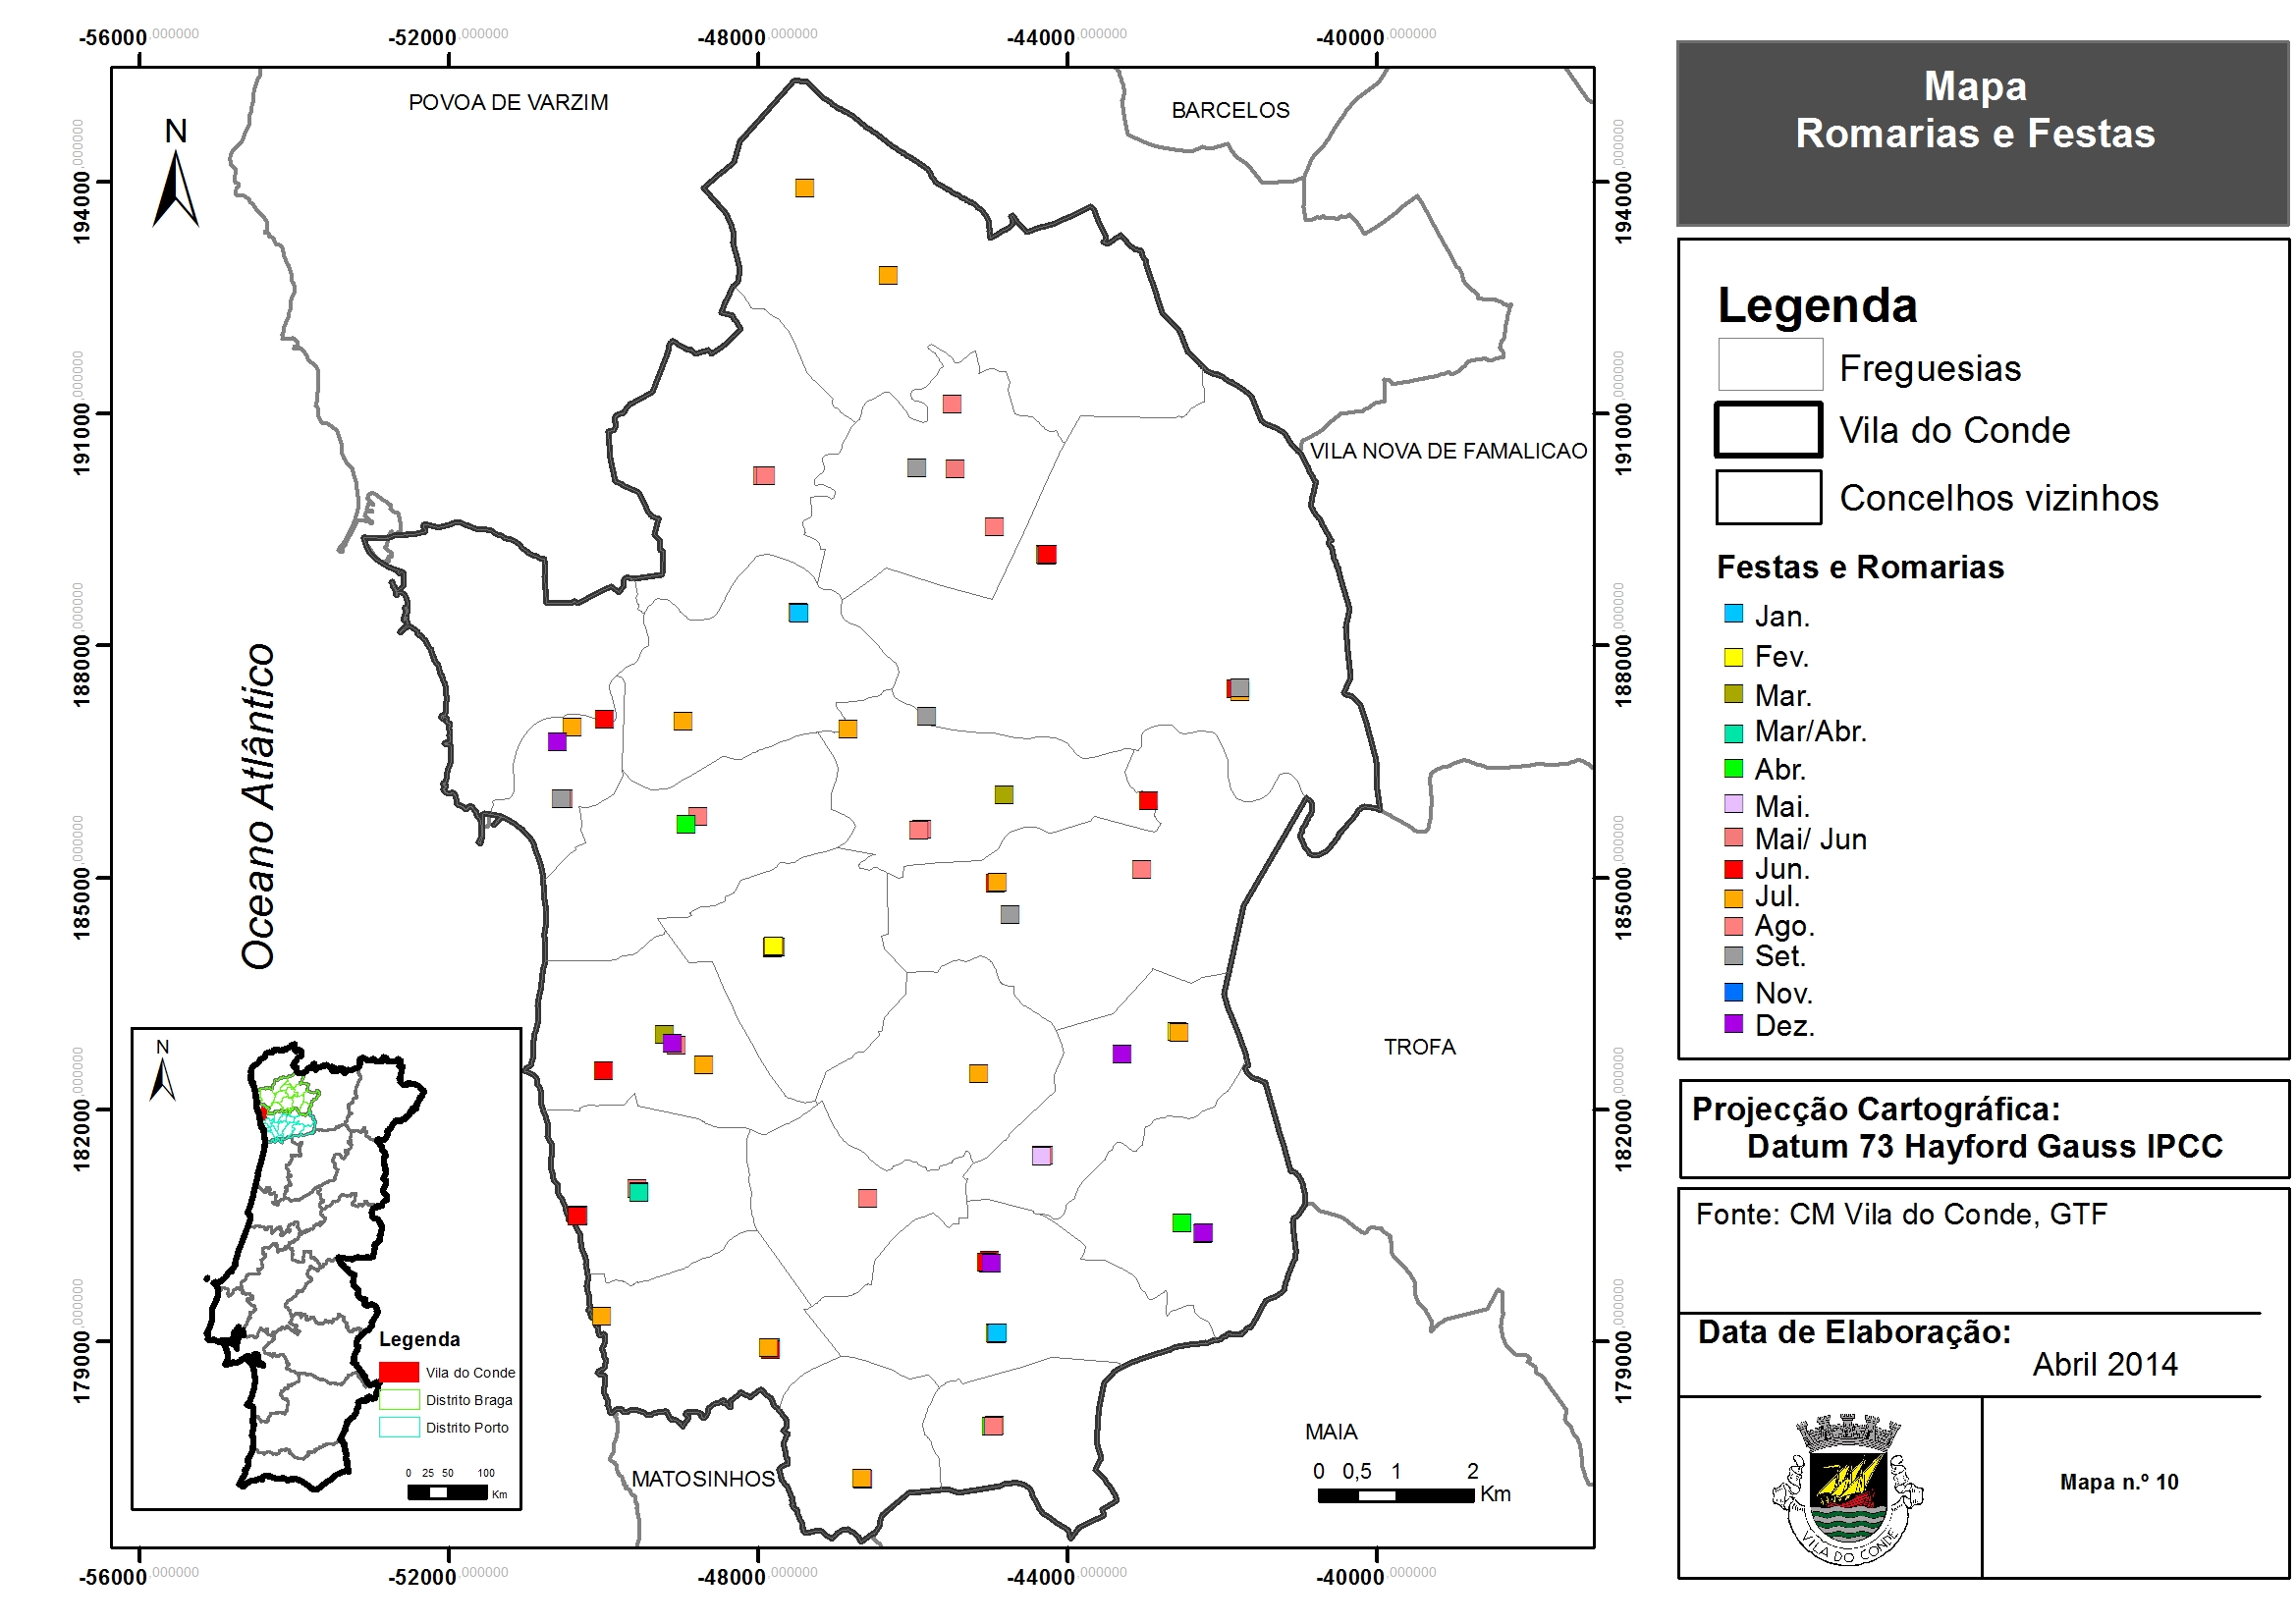Click the "Mapa n.º 10" text

[x=2118, y=1482]
